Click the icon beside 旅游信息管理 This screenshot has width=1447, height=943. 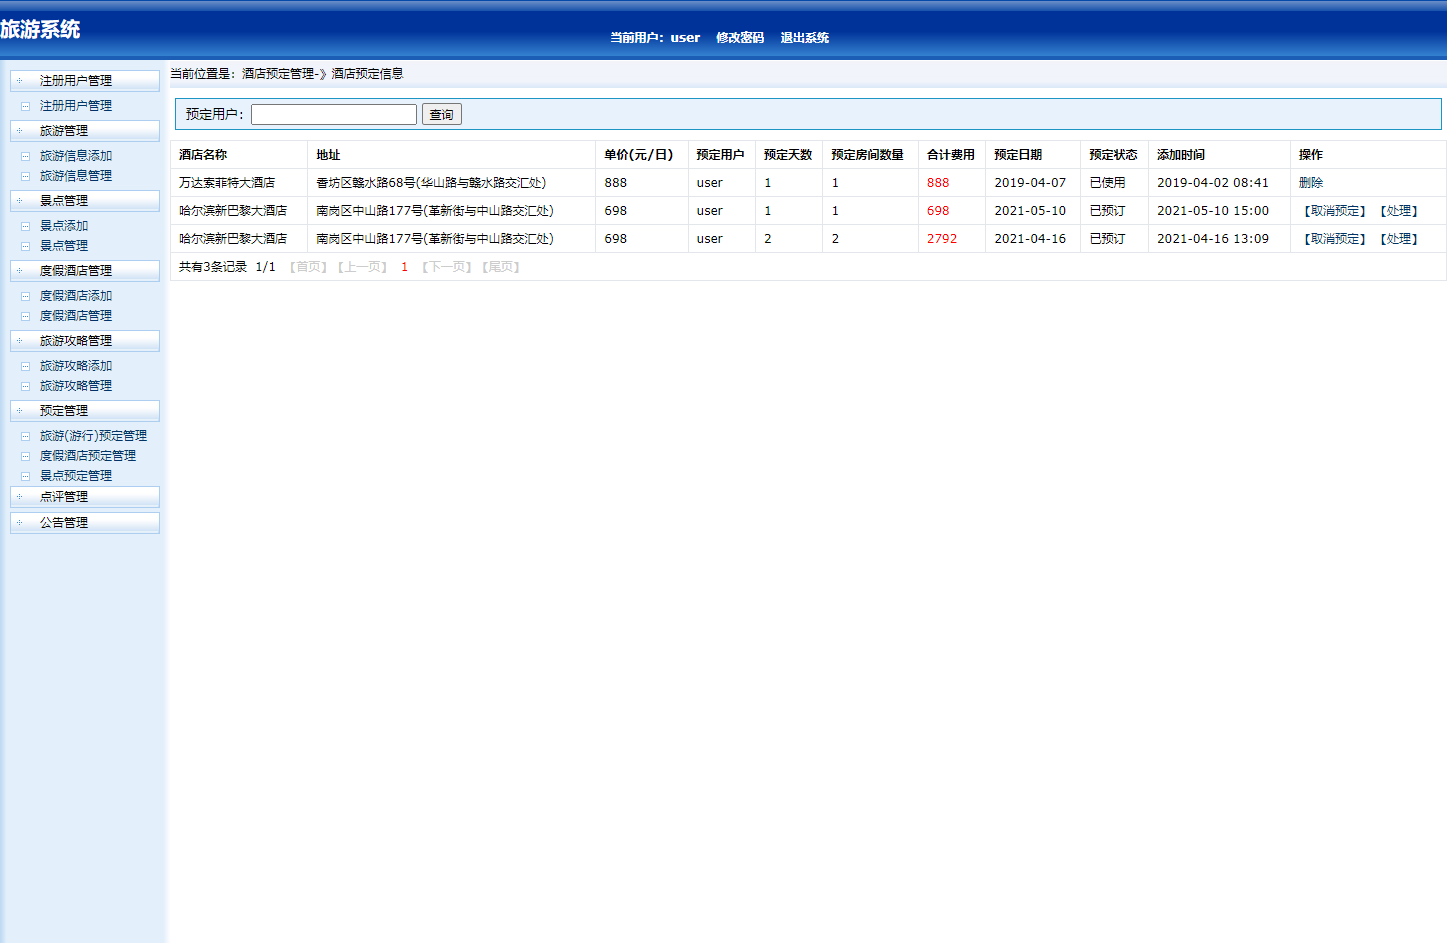coord(25,176)
